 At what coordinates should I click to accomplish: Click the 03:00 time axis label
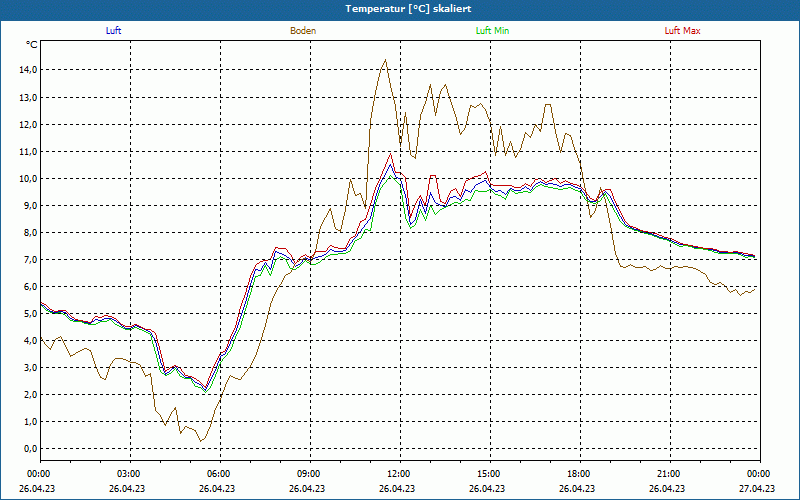[x=128, y=474]
